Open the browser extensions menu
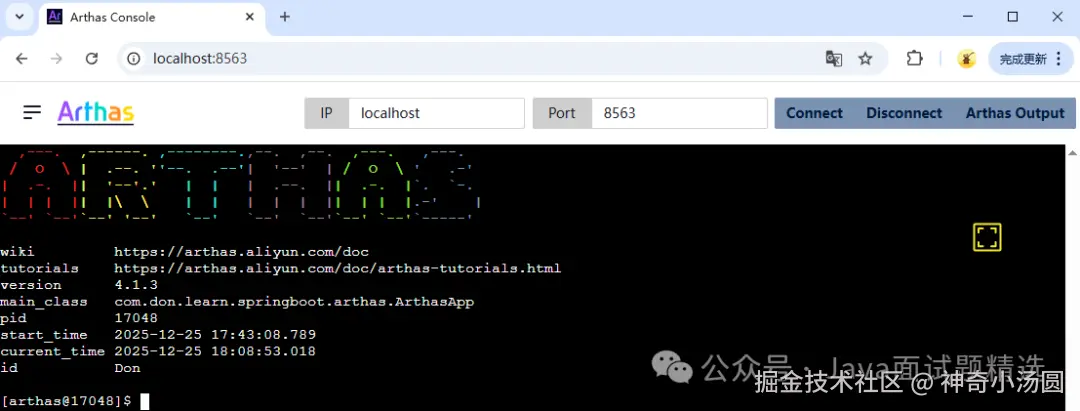1080x411 pixels. click(x=914, y=59)
